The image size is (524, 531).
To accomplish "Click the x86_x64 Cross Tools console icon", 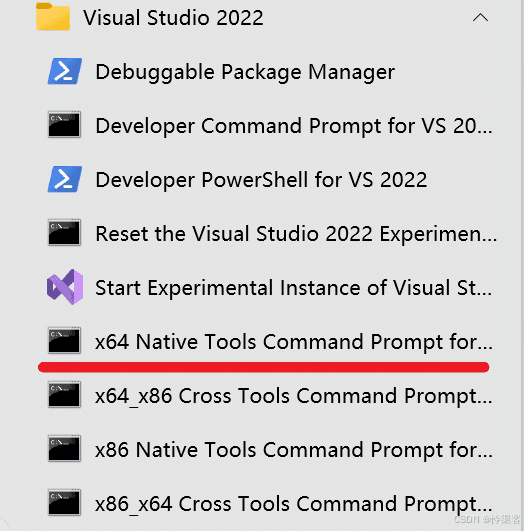I will [64, 502].
